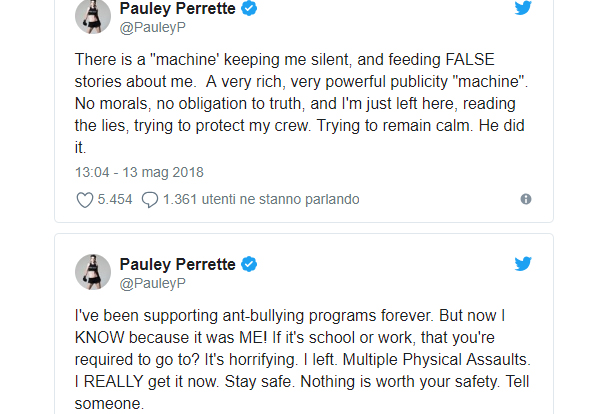600x414 pixels.
Task: Open the profile photo in the second tweet
Action: click(92, 272)
